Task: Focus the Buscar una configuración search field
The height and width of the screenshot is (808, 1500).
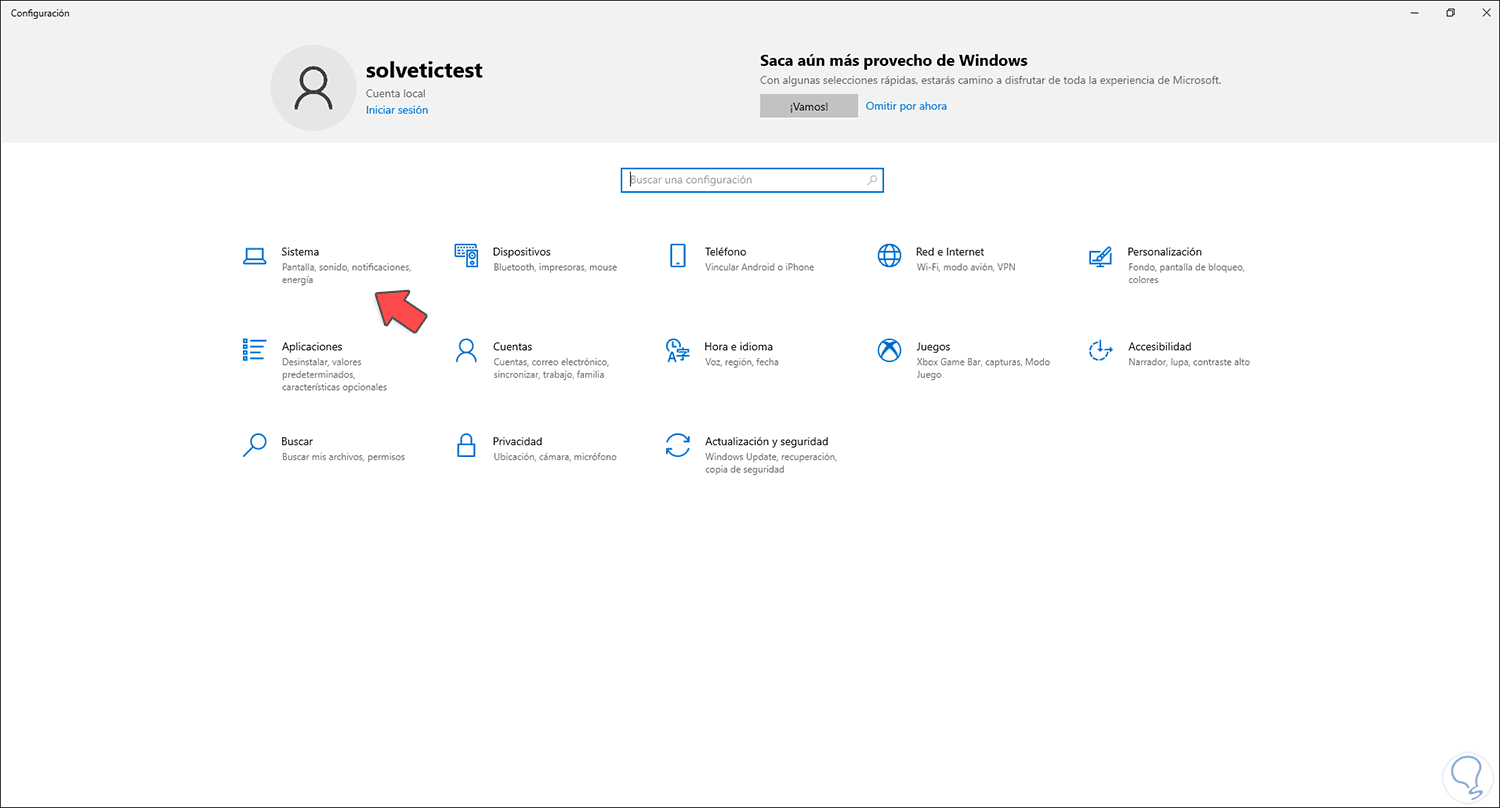Action: click(745, 180)
